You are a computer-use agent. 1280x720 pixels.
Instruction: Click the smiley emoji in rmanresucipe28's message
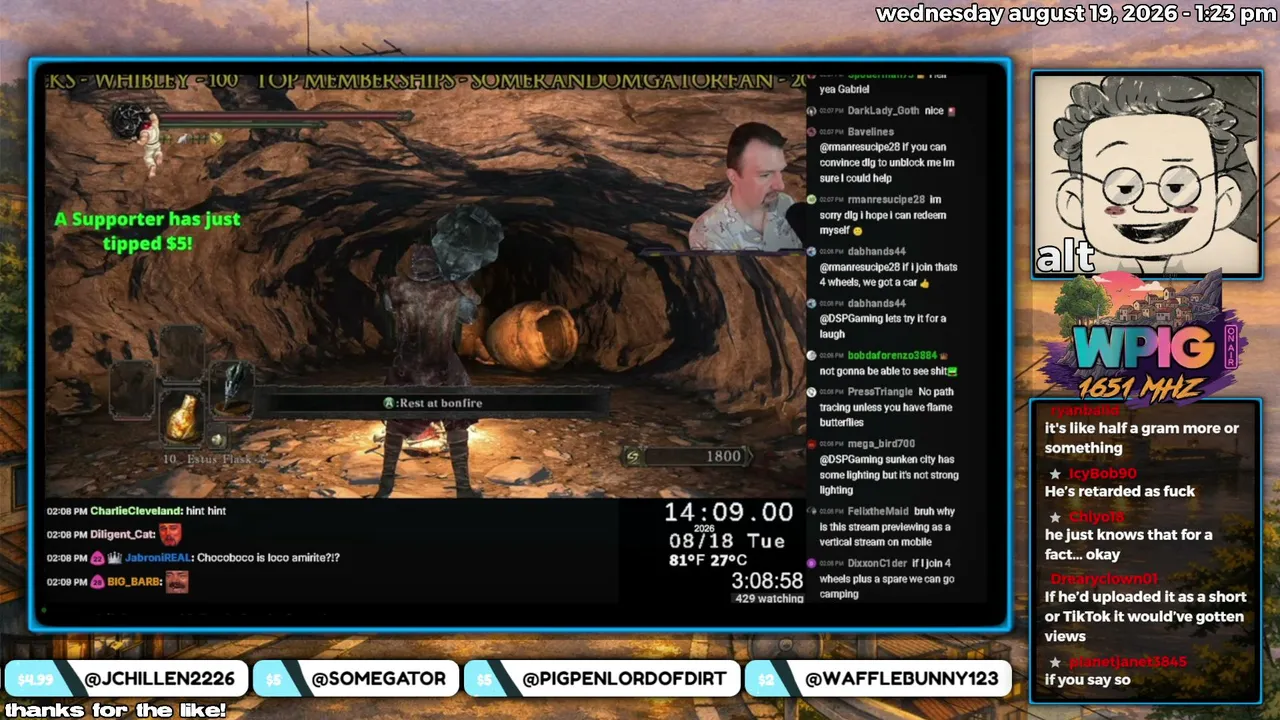[x=859, y=231]
